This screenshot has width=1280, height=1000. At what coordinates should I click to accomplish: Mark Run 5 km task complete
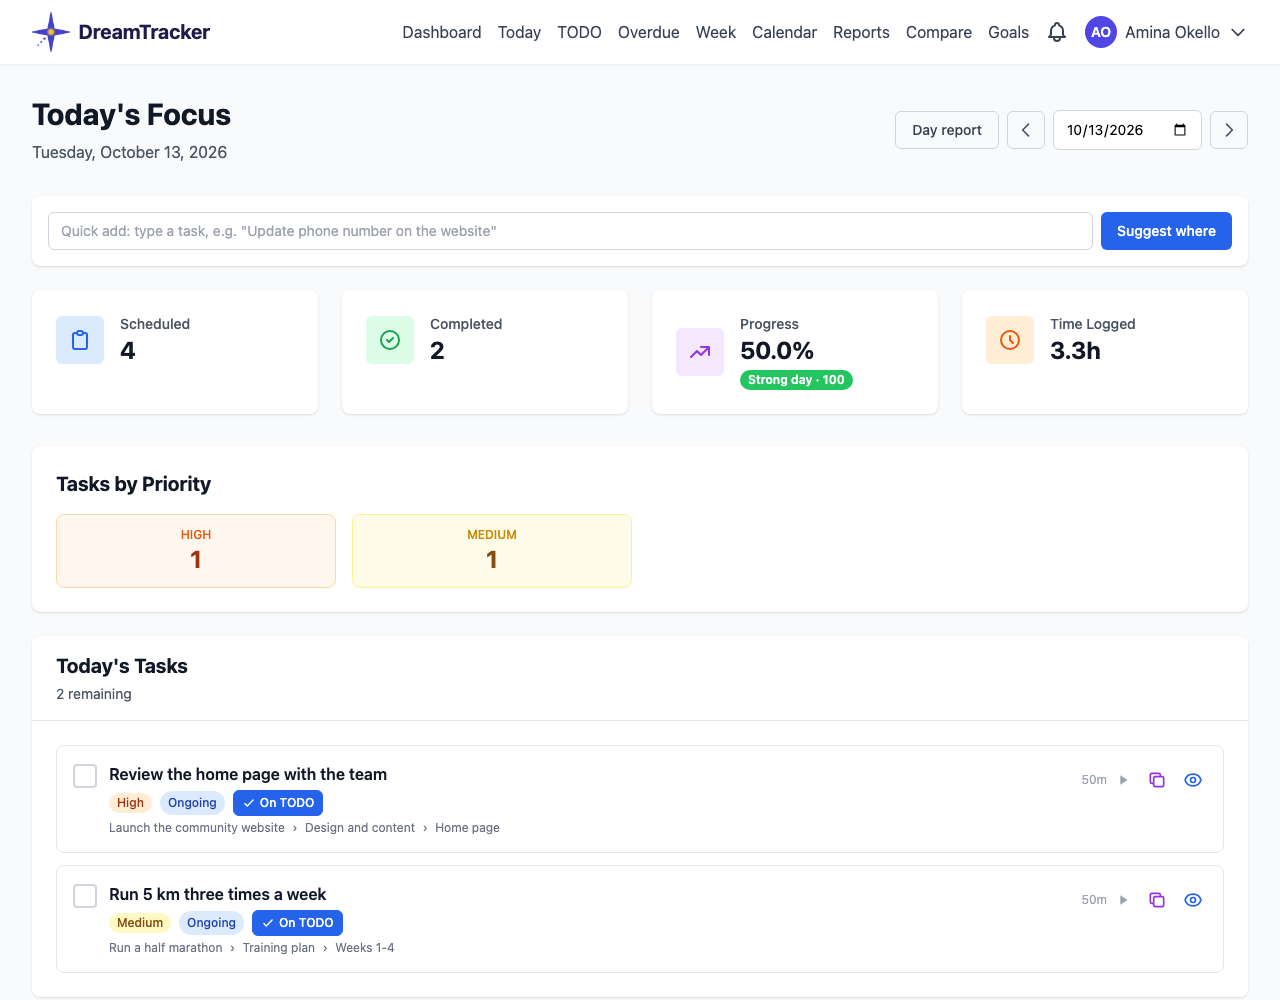tap(85, 896)
